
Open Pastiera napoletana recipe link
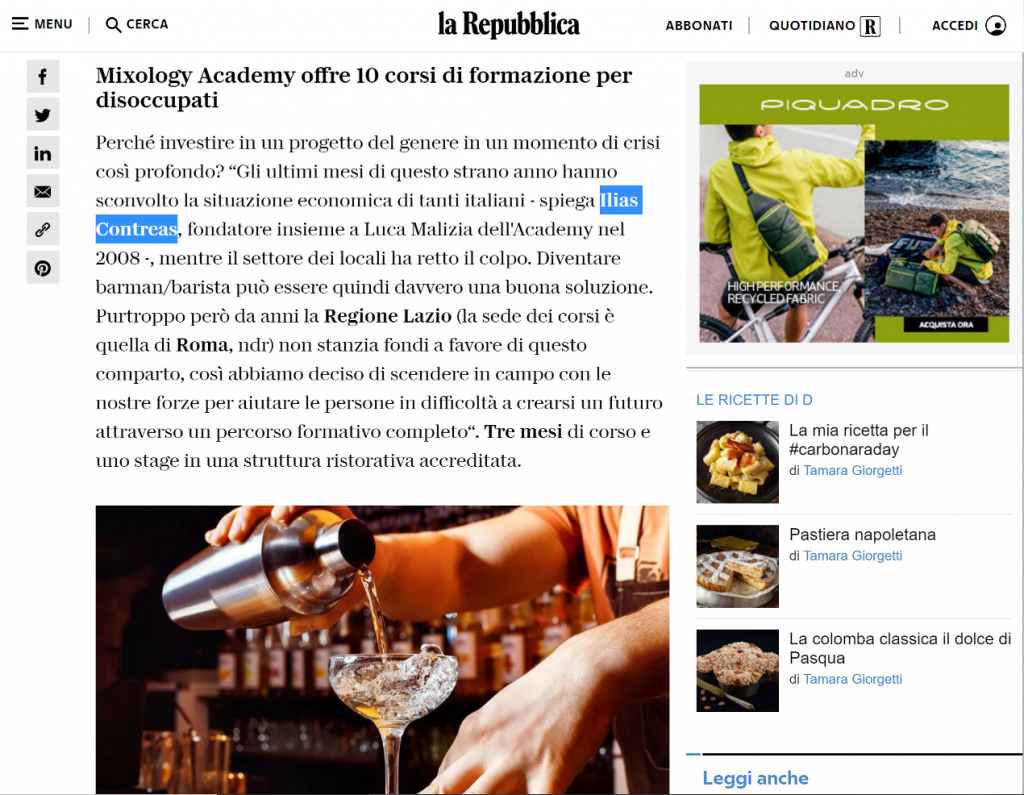coord(862,534)
